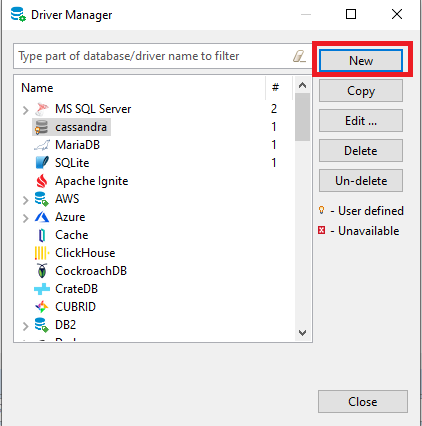Expand the MS SQL Server tree node
422x426 pixels.
click(25, 110)
